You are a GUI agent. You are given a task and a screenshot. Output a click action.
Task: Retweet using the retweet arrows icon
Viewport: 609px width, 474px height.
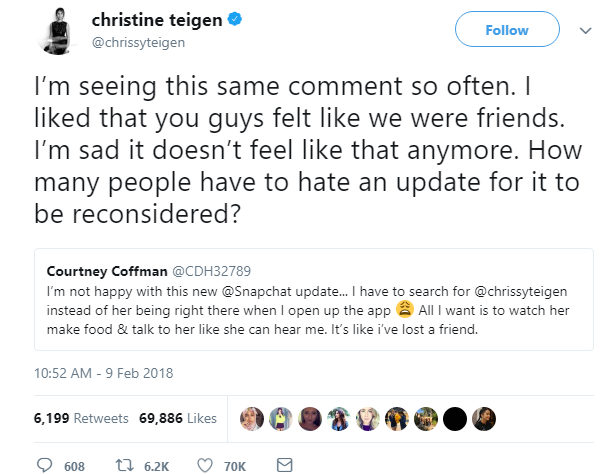tap(128, 465)
